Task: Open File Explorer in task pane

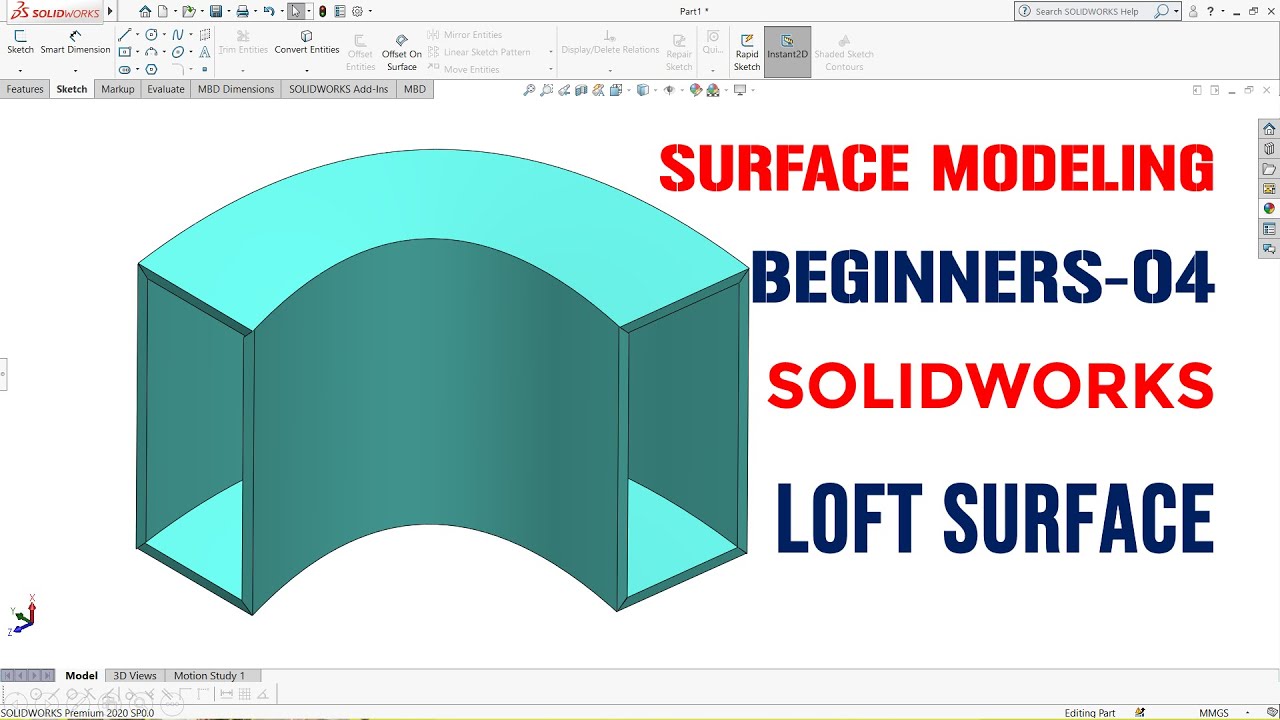Action: (x=1269, y=169)
